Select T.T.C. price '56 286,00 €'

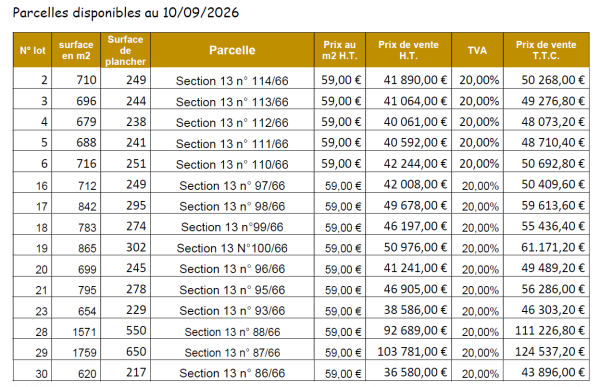click(x=553, y=289)
